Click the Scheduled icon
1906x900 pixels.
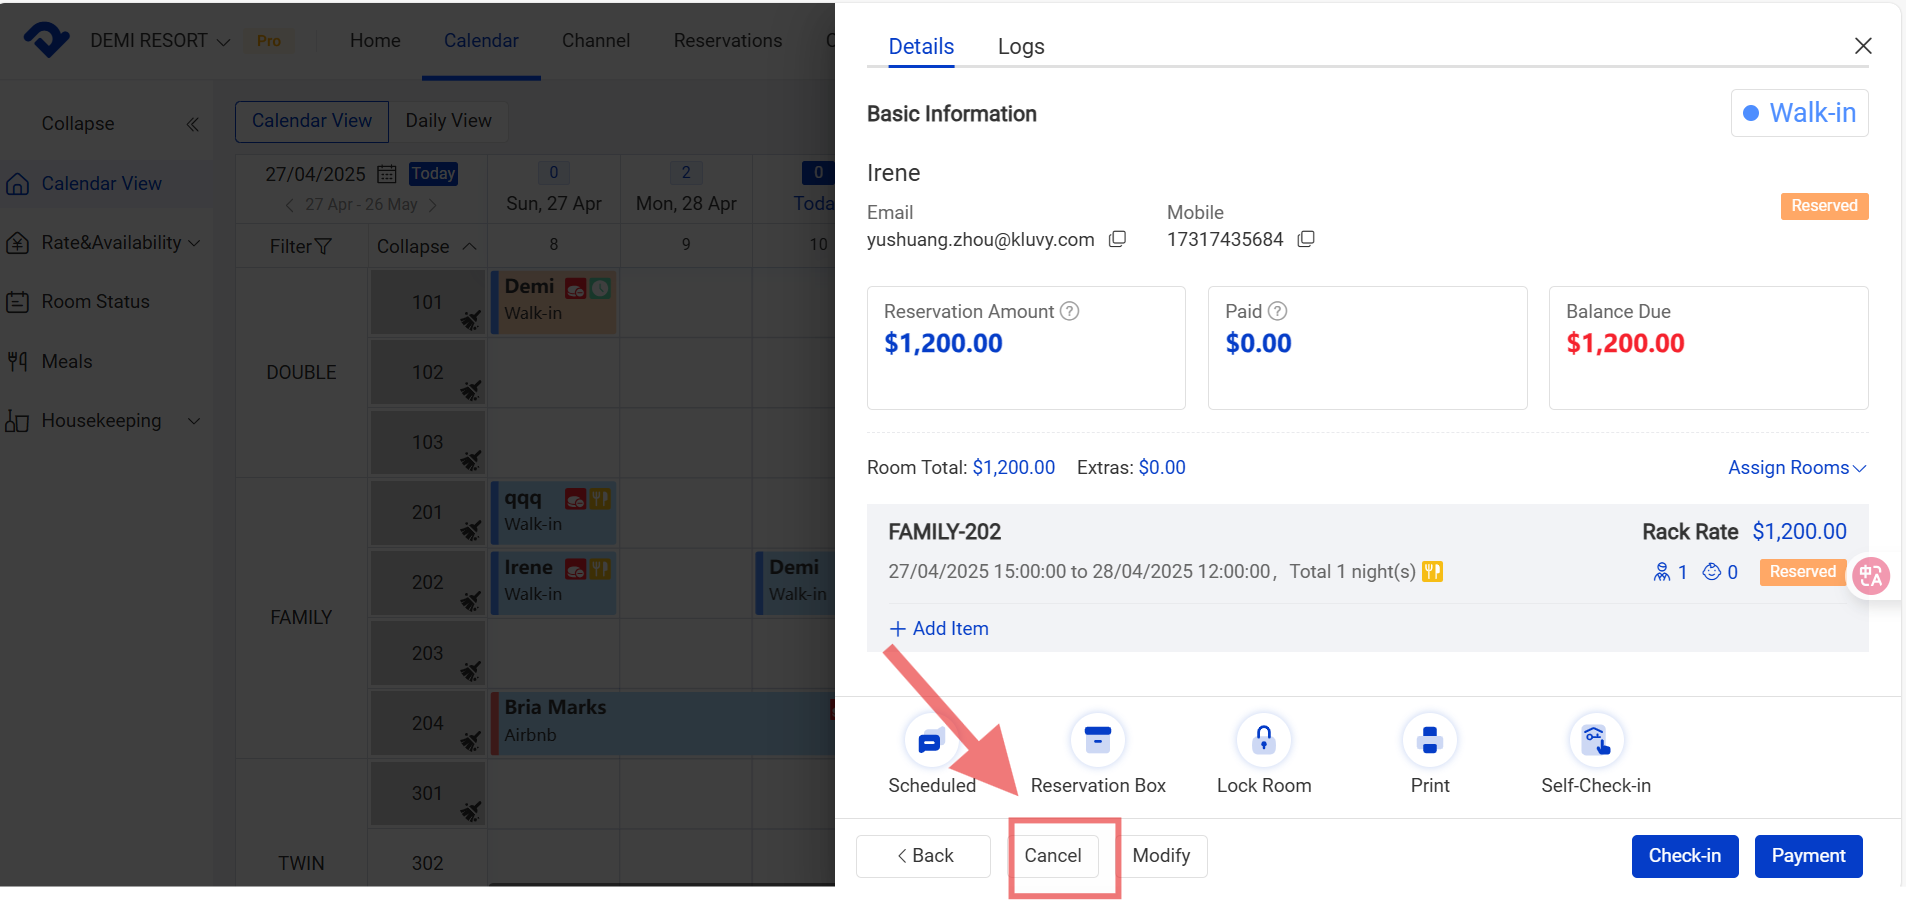(x=930, y=742)
